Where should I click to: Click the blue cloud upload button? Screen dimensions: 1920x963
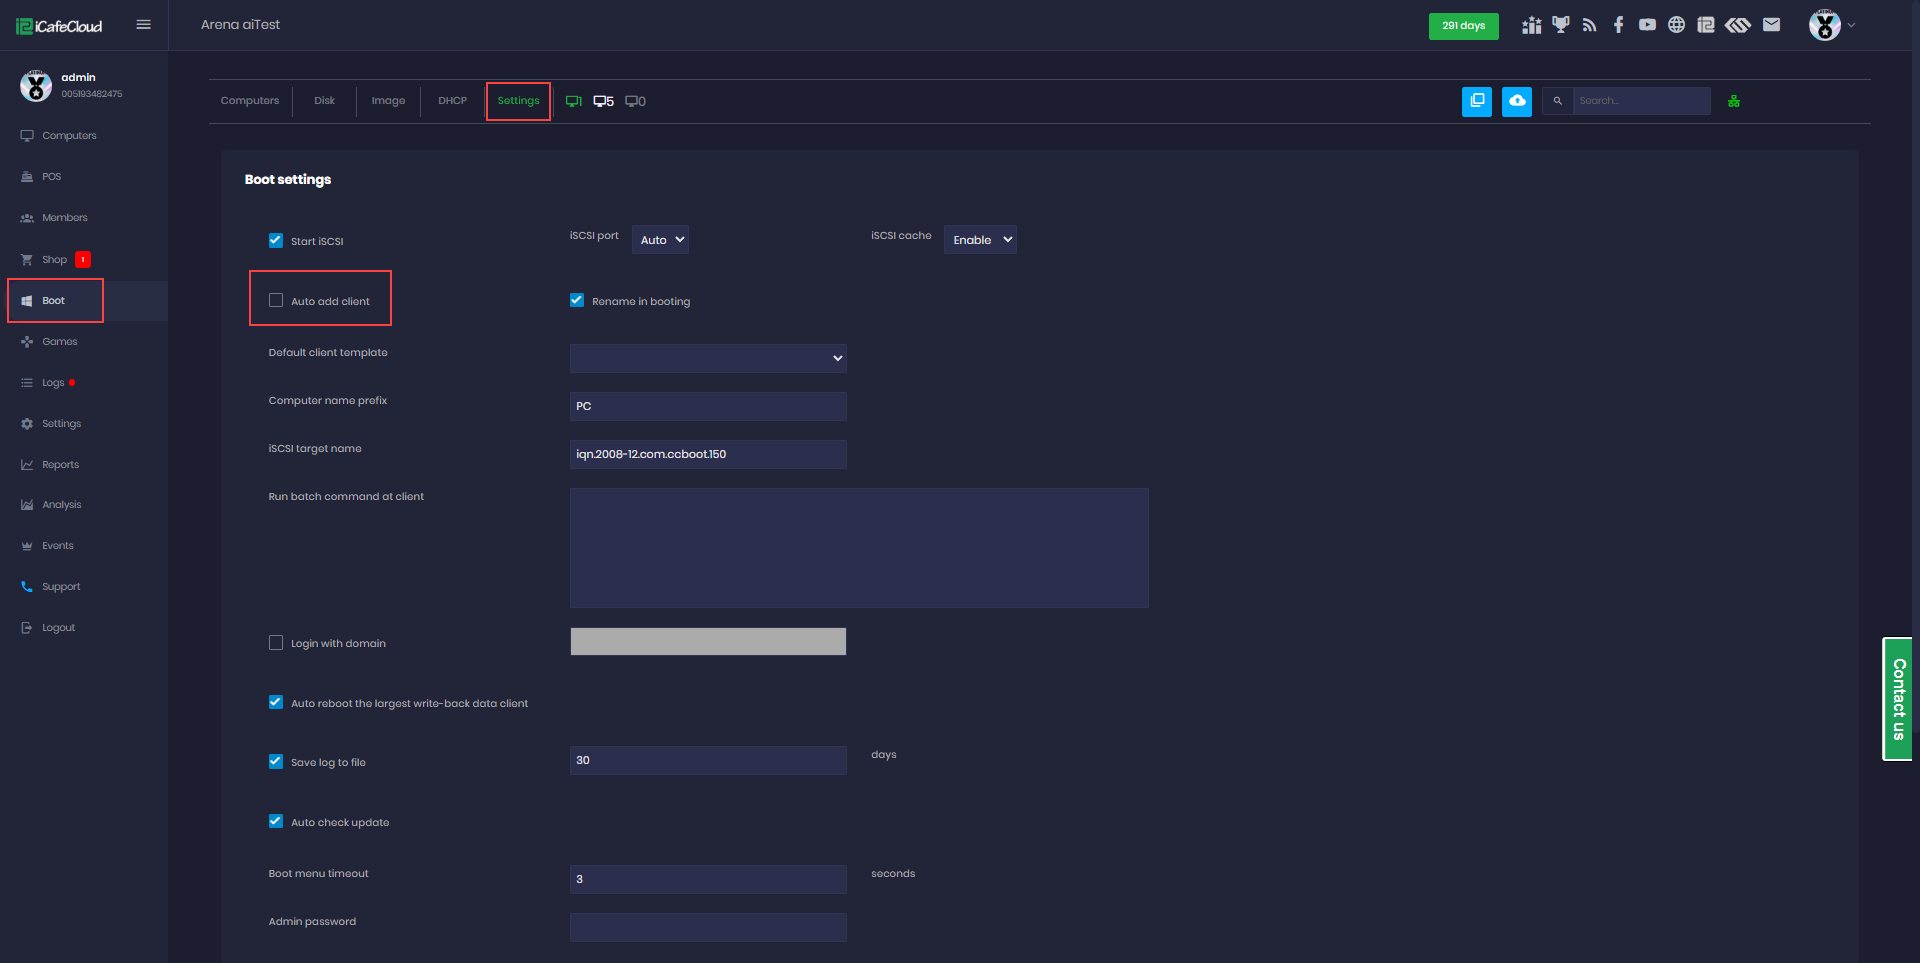click(1516, 101)
